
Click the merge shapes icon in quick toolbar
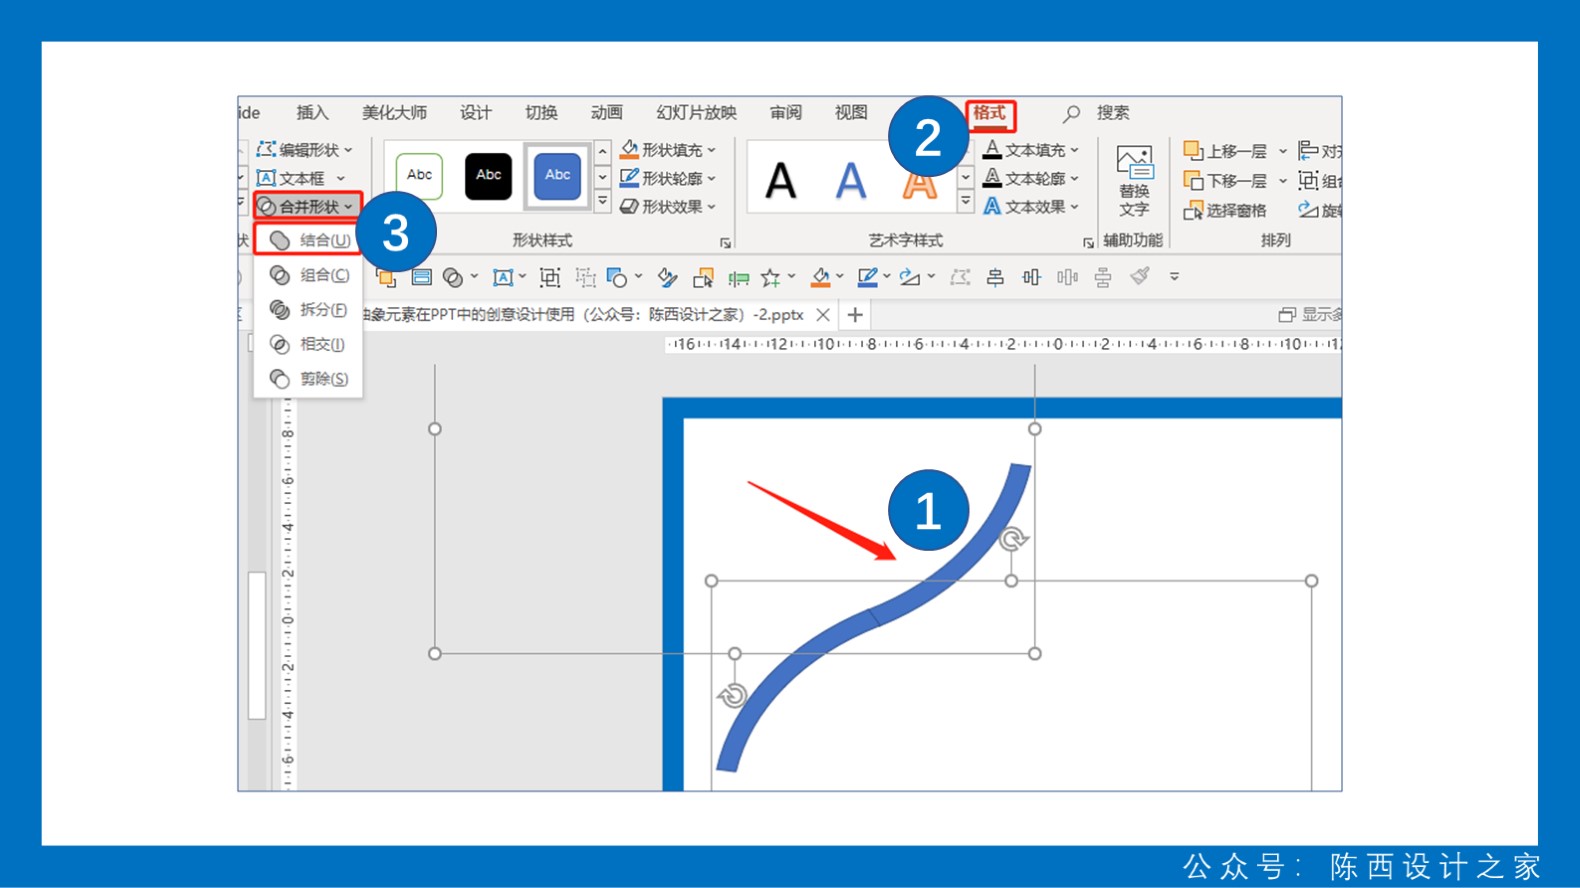454,277
